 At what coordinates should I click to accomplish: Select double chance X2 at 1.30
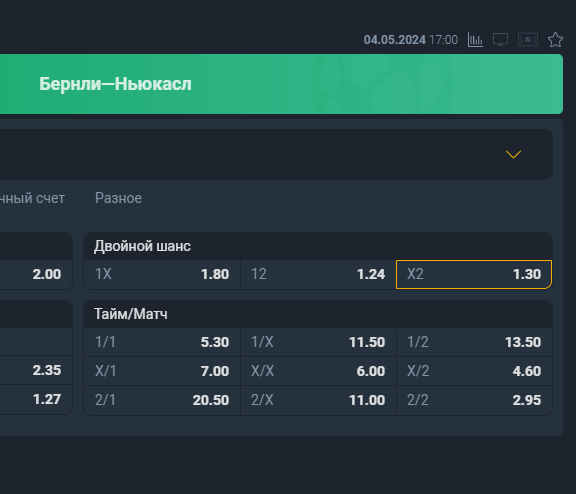474,274
